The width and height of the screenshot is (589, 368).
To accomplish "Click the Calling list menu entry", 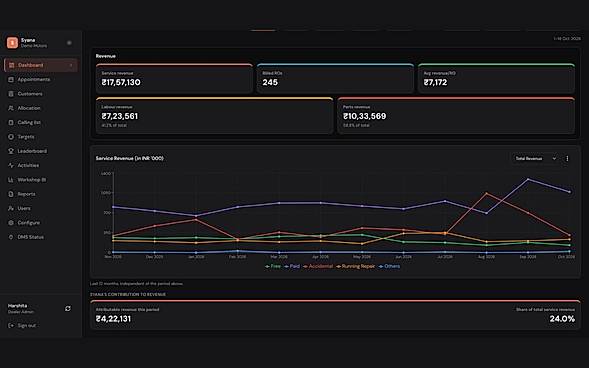I will pyautogui.click(x=41, y=122).
